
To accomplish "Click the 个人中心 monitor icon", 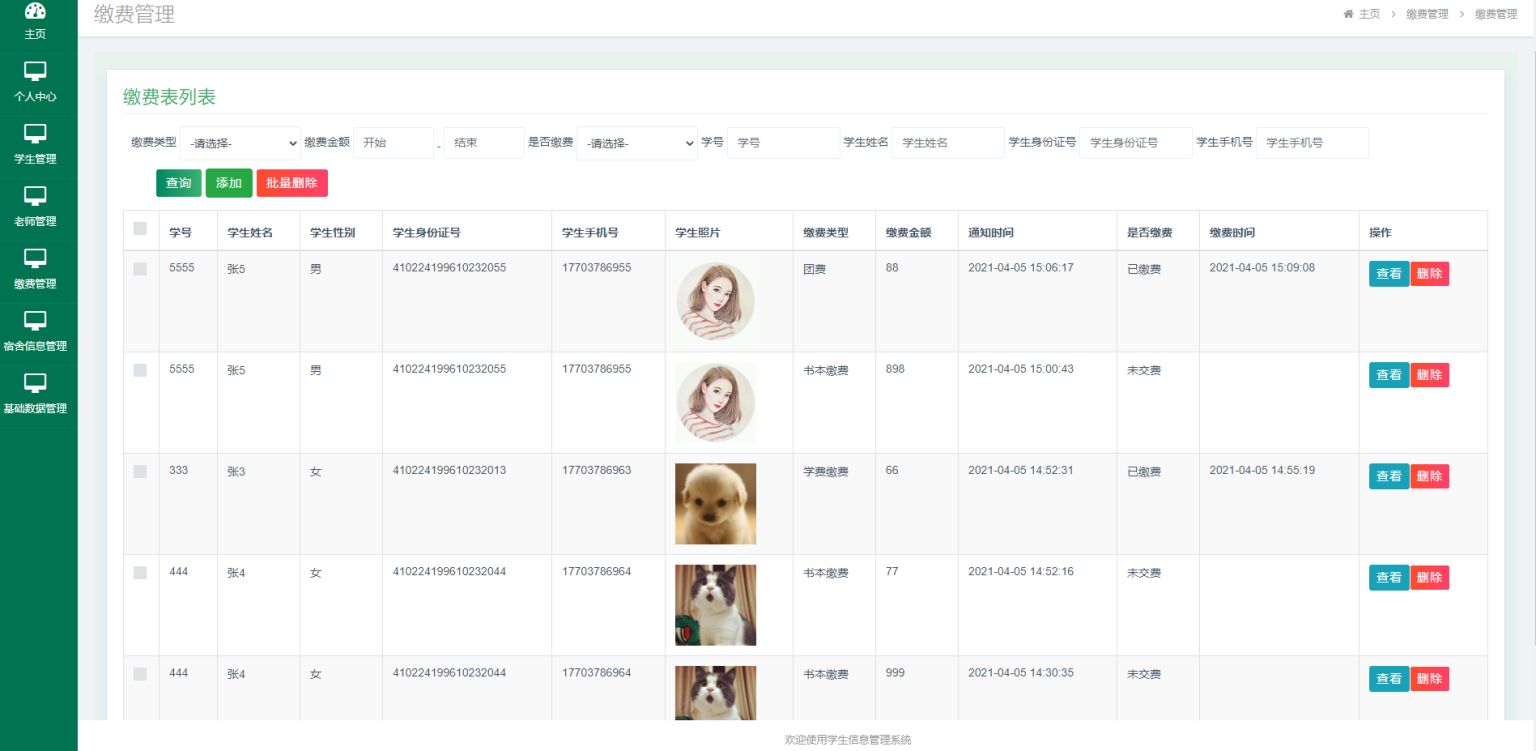I will tap(35, 71).
